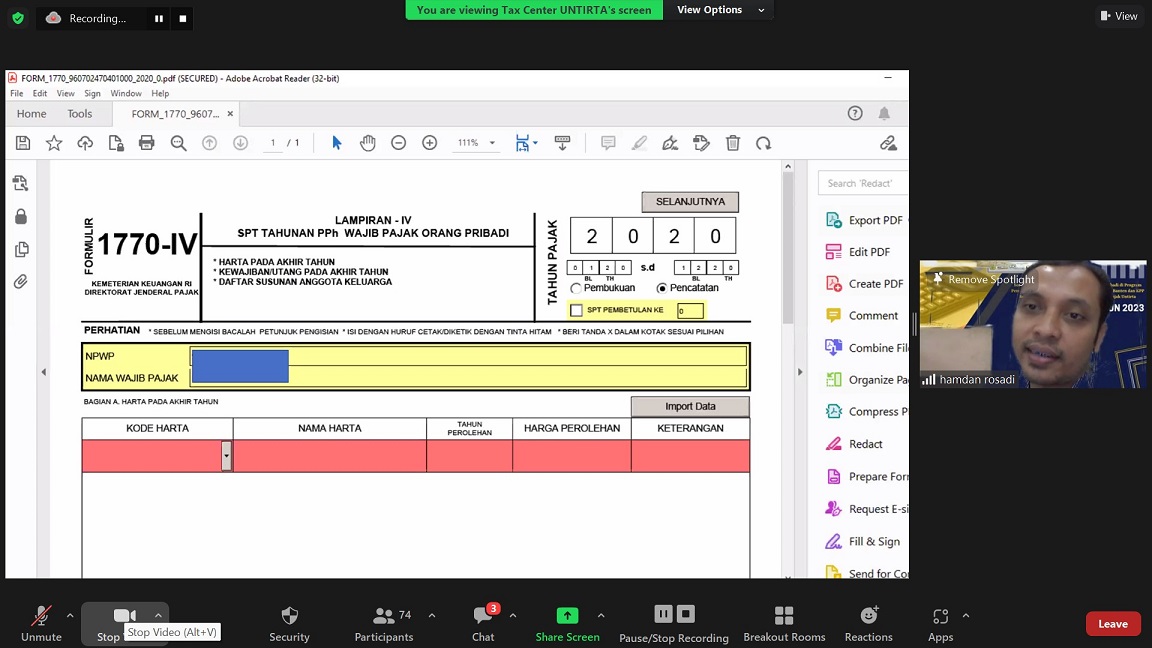The width and height of the screenshot is (1152, 648).
Task: Select the Hand pan tool
Action: [368, 143]
